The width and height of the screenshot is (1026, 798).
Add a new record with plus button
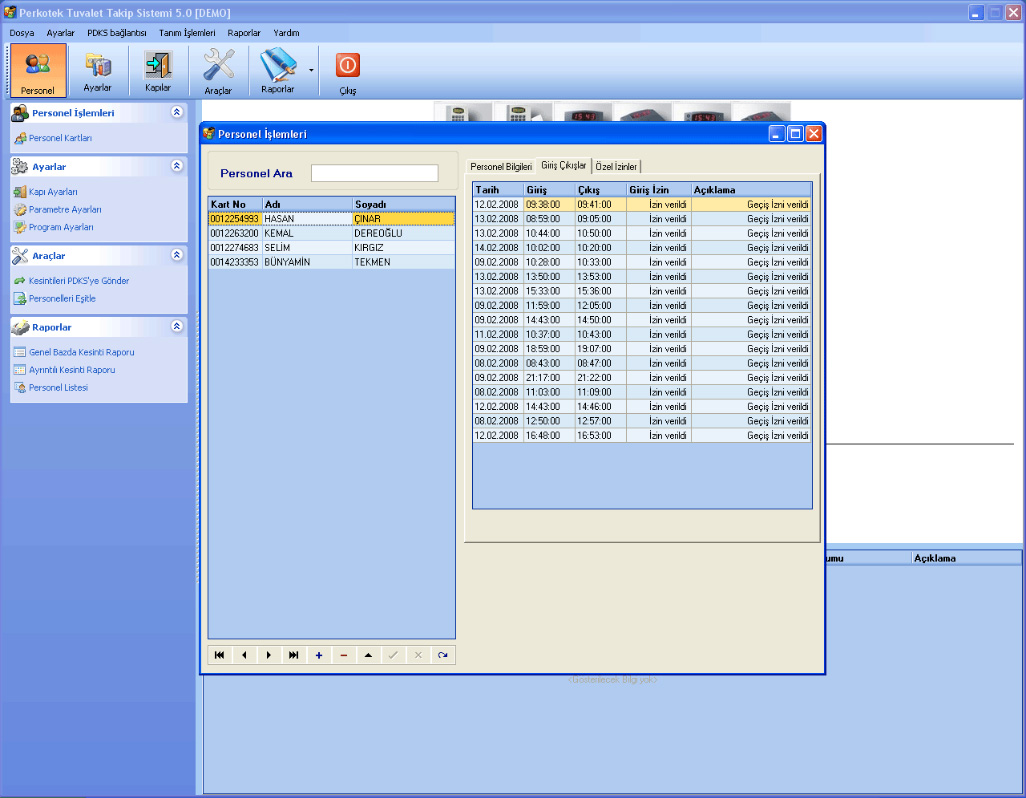click(319, 655)
